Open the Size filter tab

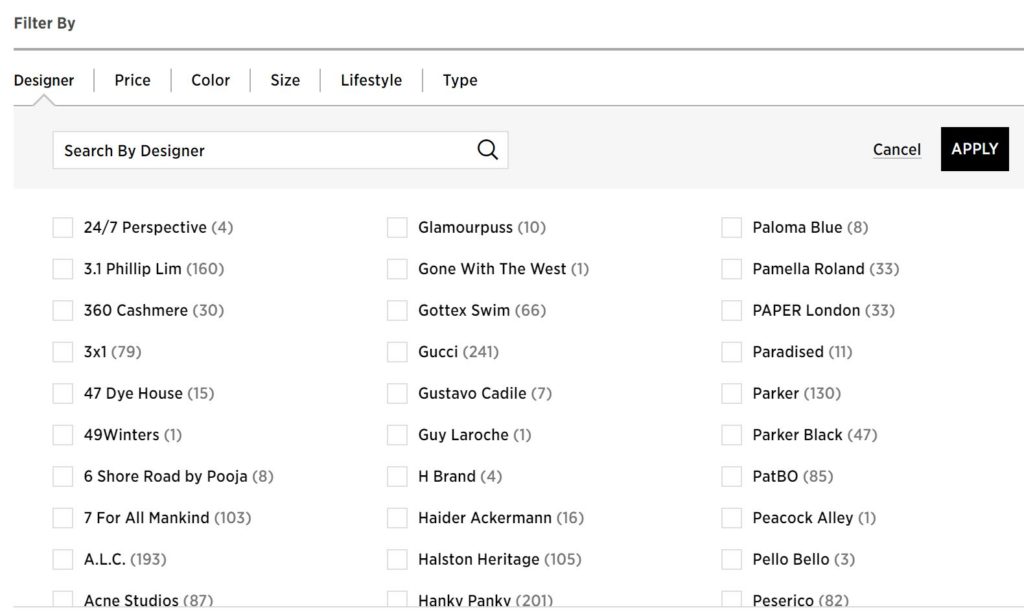pyautogui.click(x=285, y=80)
